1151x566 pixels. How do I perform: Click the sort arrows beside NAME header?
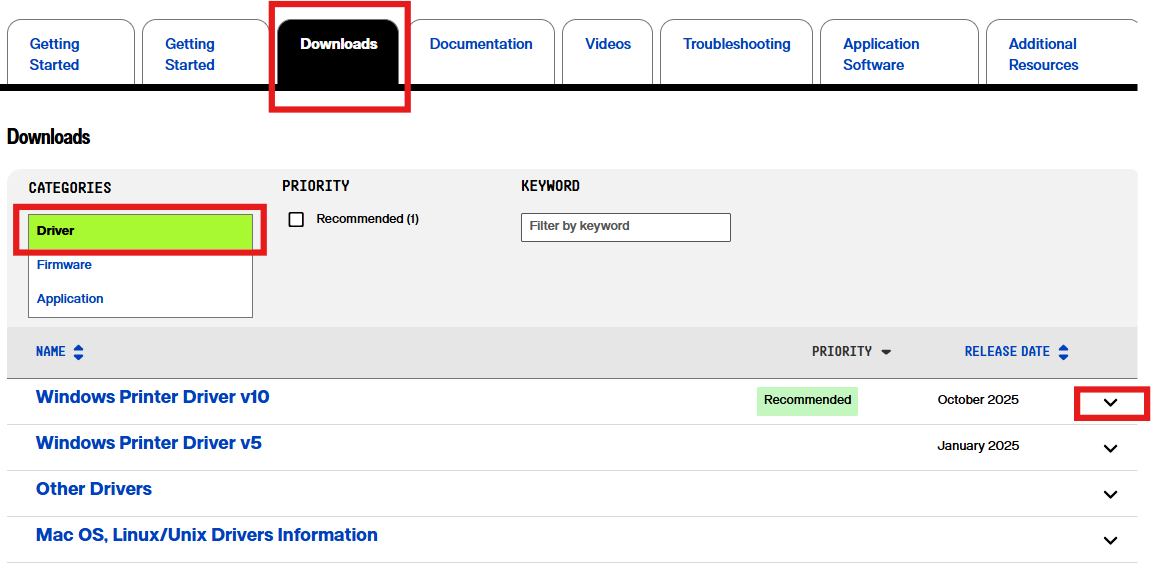[78, 352]
